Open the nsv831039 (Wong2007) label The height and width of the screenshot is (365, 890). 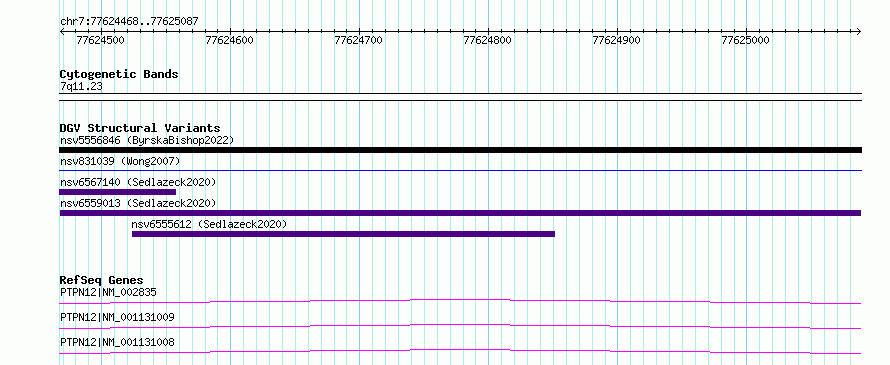coord(120,161)
